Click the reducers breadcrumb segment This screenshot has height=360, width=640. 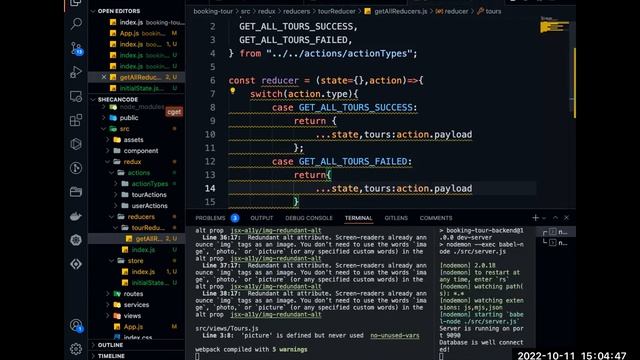296,11
